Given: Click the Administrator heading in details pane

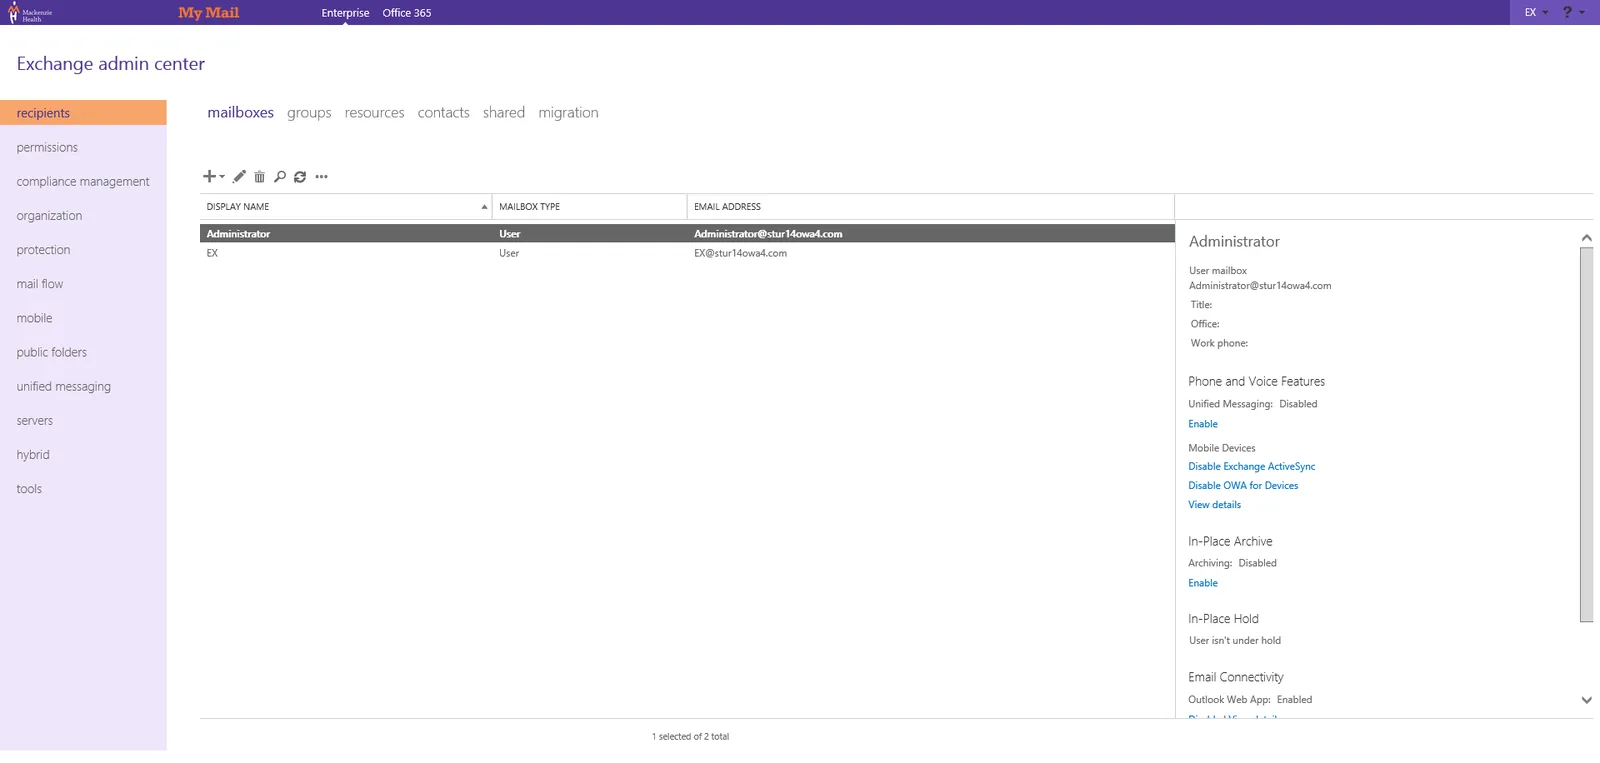Looking at the screenshot, I should coord(1234,241).
